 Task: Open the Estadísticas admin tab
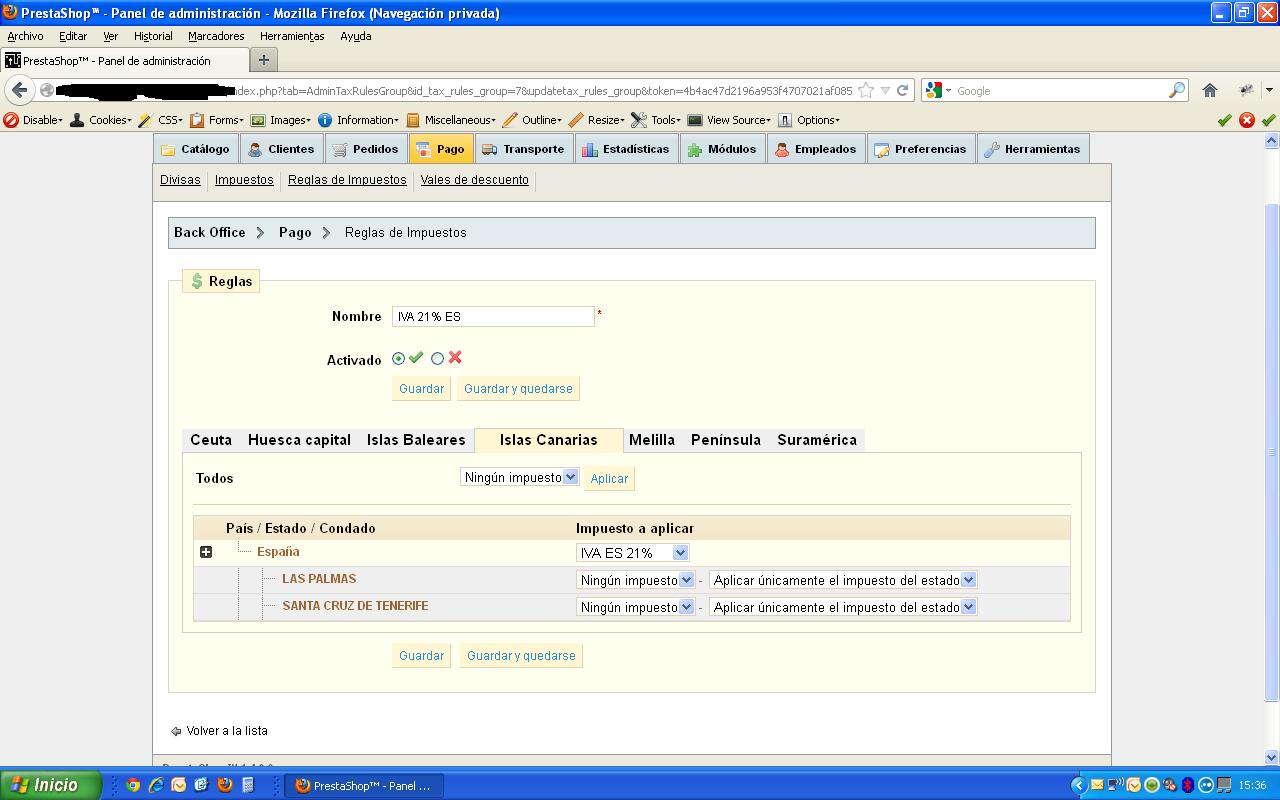pos(625,149)
